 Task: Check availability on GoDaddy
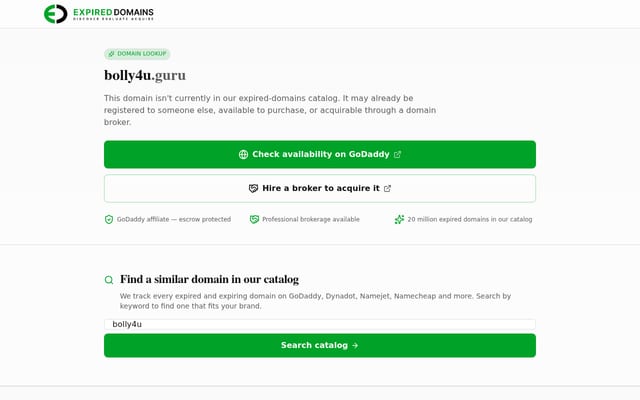(320, 154)
